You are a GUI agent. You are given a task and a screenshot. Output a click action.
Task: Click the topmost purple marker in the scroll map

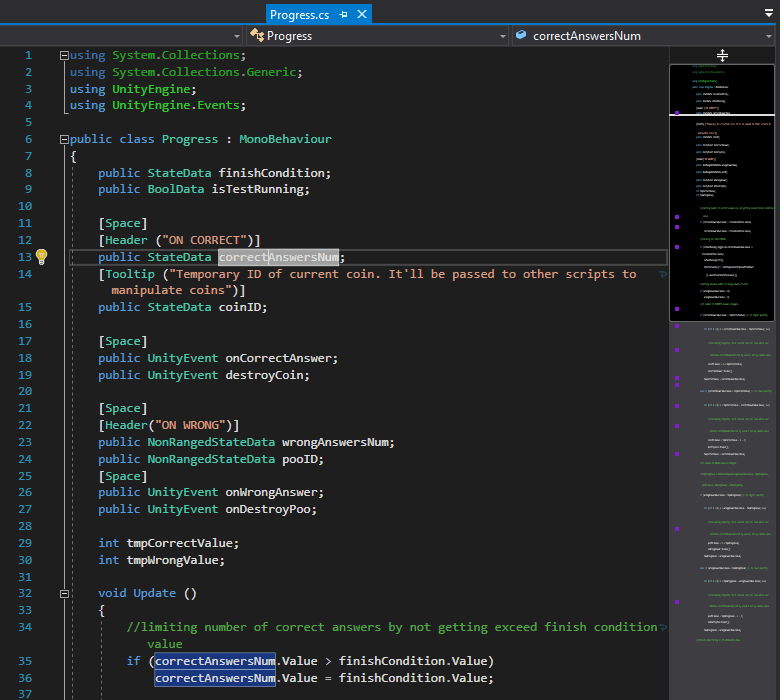(677, 113)
